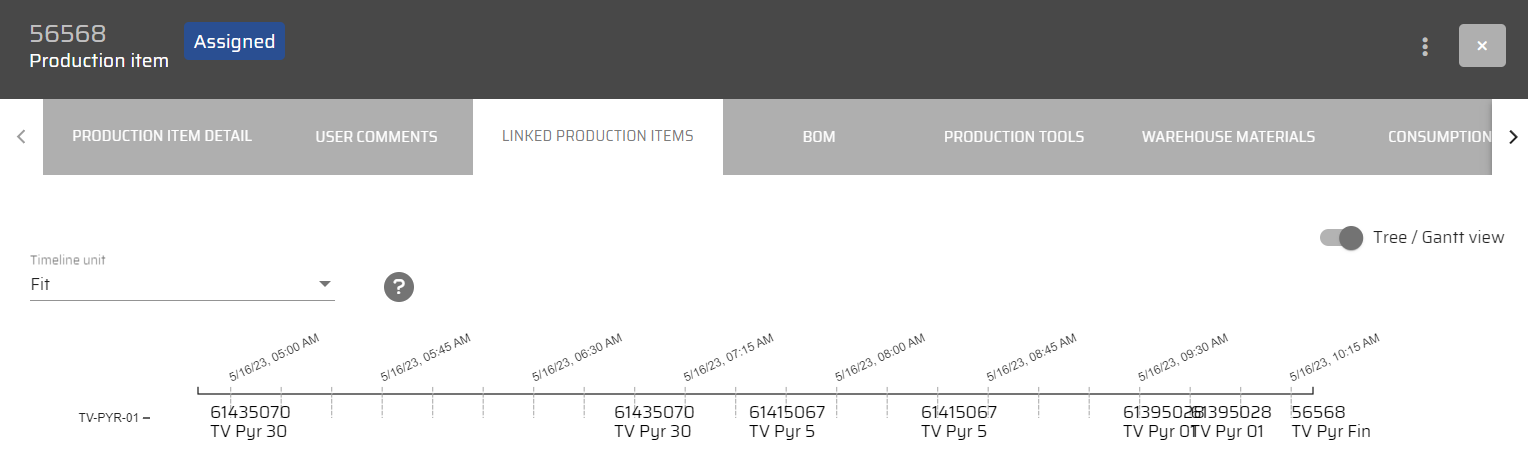Viewport: 1528px width, 474px height.
Task: Switch to the Production Item Detail tab
Action: point(162,136)
